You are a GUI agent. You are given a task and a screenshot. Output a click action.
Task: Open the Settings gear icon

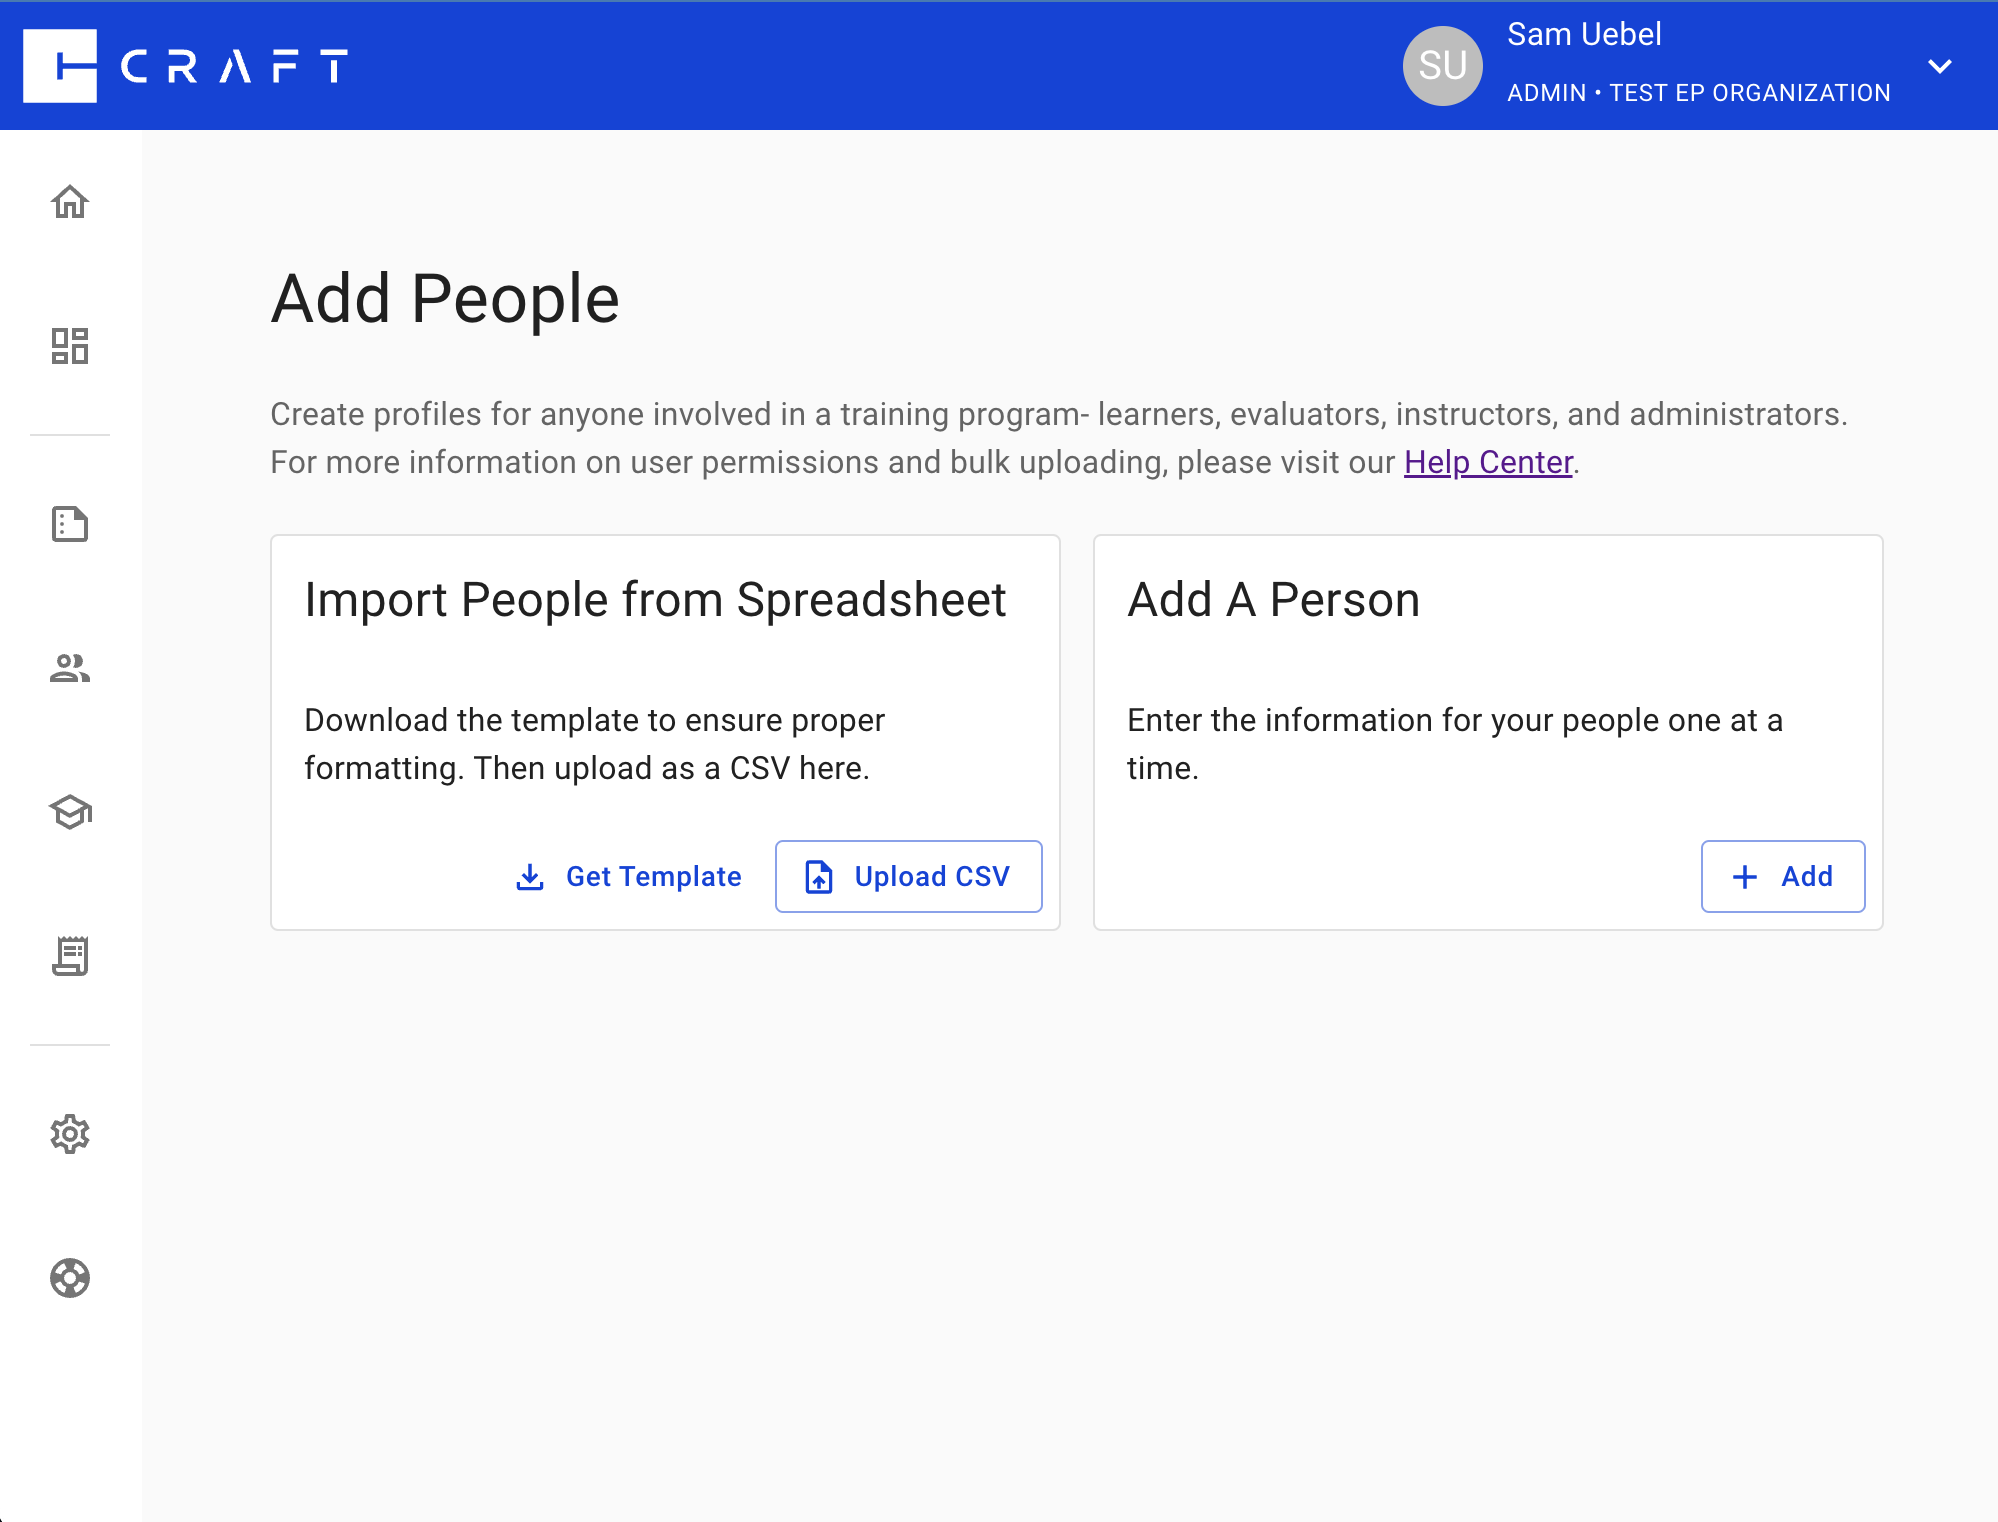pos(70,1134)
